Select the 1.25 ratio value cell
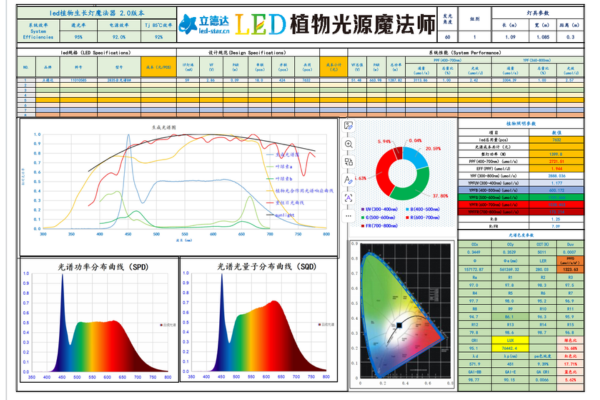The image size is (600, 400). pyautogui.click(x=556, y=219)
